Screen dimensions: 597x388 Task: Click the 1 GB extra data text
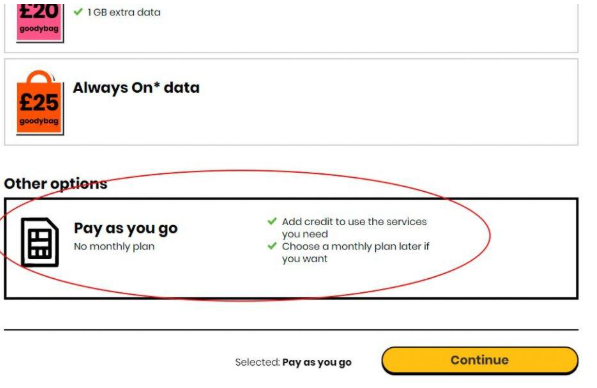(124, 12)
